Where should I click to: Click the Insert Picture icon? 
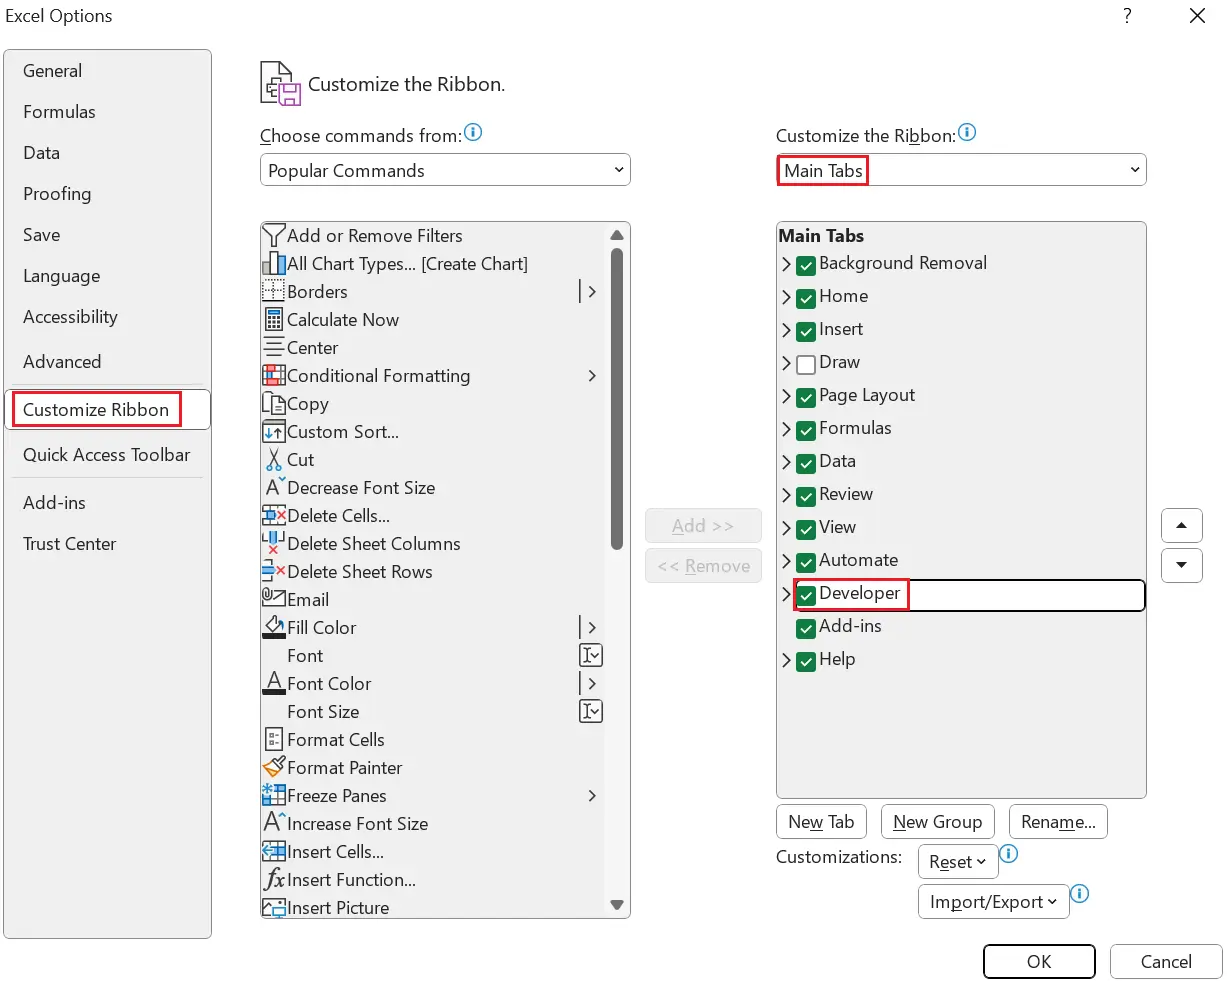[273, 908]
